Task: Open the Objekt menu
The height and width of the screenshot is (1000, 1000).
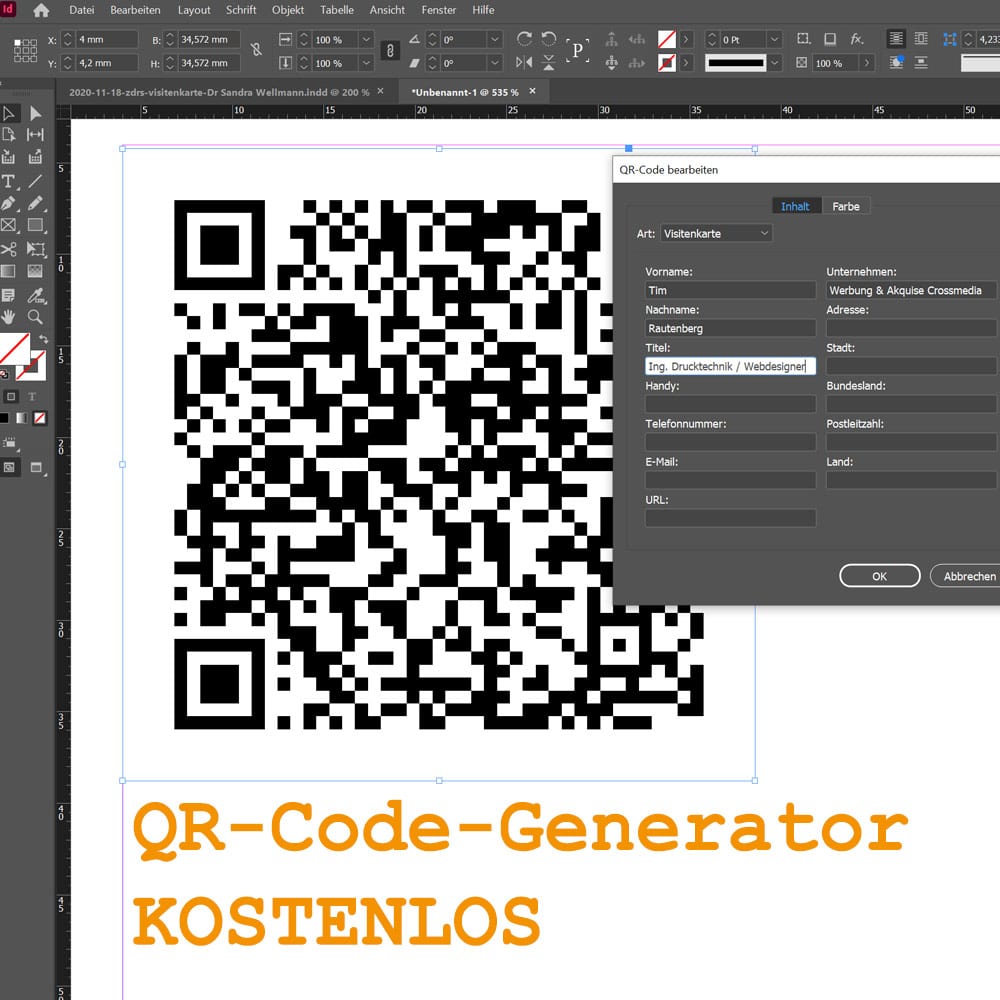Action: [288, 10]
